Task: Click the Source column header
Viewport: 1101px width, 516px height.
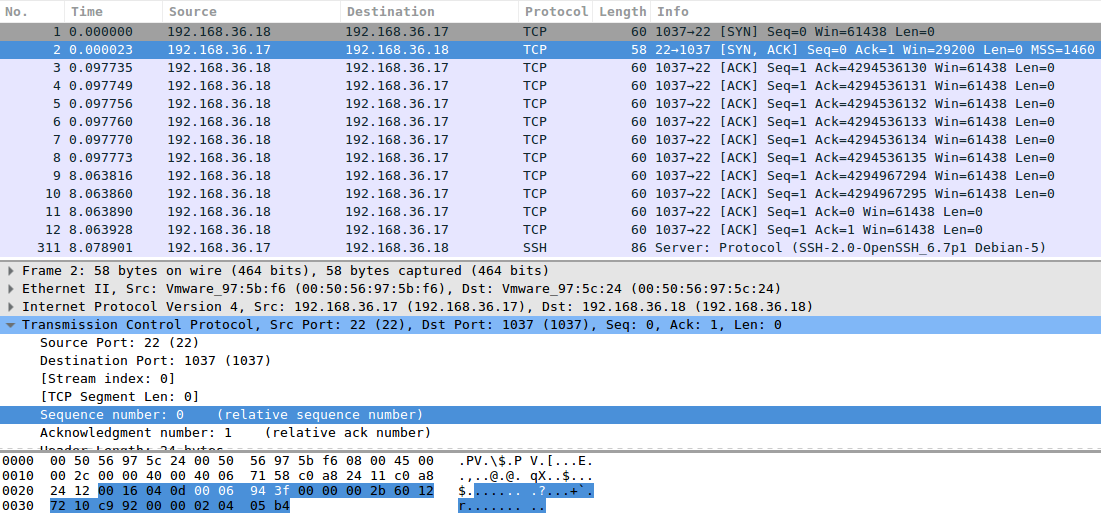Action: tap(192, 11)
